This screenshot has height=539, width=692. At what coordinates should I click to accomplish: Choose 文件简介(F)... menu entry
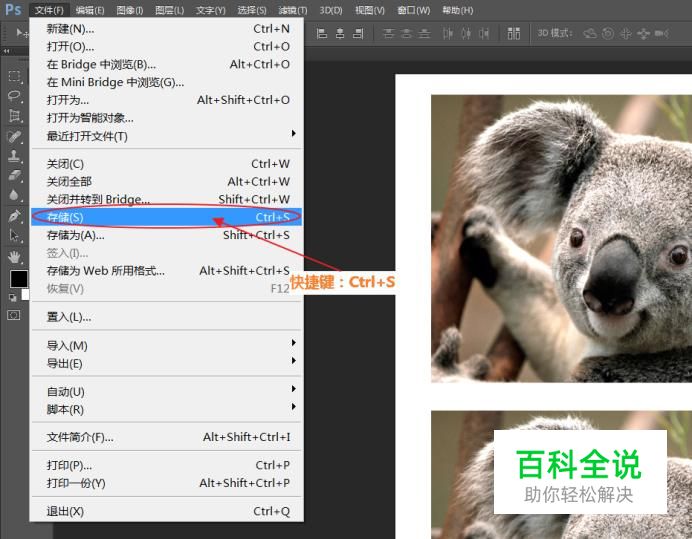click(x=167, y=437)
